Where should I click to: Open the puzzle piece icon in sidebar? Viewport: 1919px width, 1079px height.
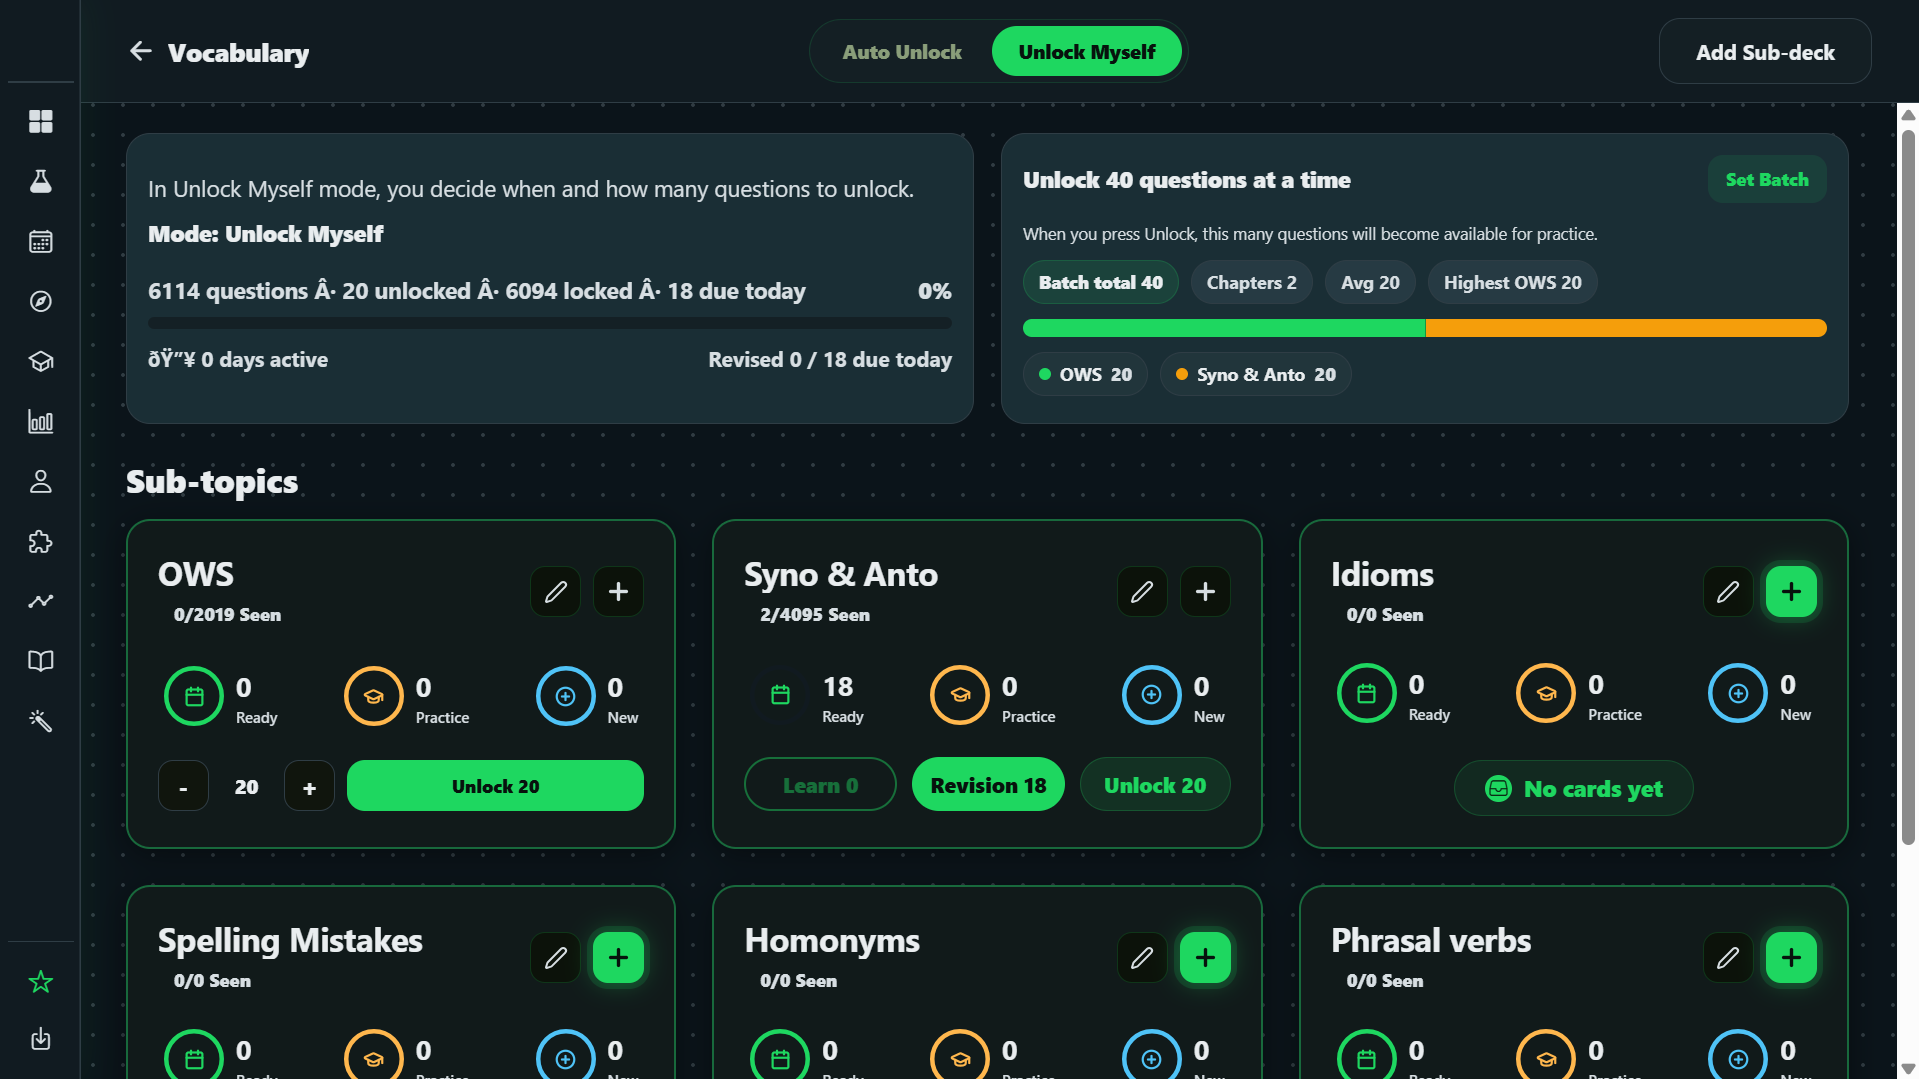click(x=41, y=541)
